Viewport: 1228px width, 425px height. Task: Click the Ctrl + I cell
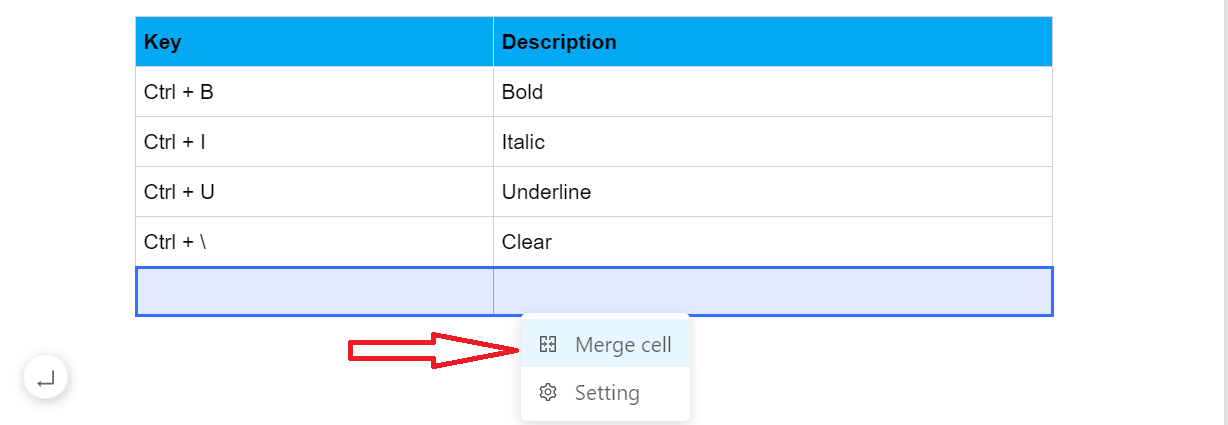pos(315,142)
